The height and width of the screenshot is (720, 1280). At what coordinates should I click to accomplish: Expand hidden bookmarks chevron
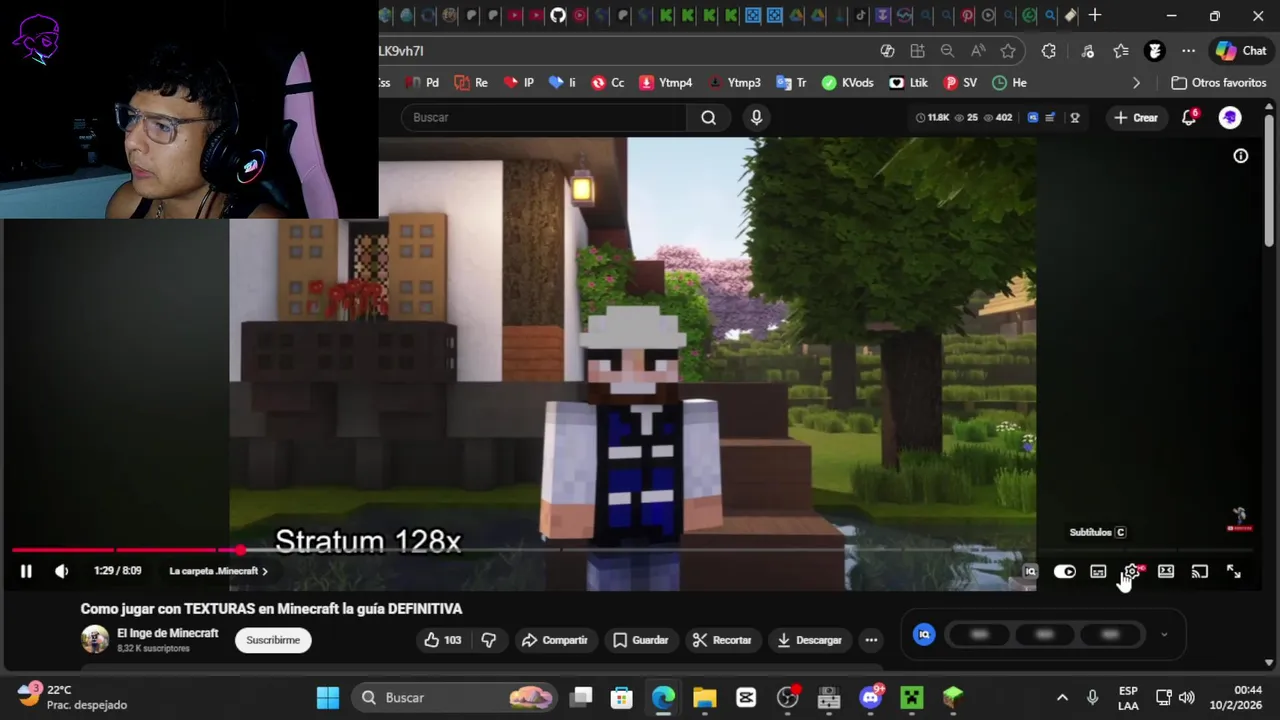1136,83
